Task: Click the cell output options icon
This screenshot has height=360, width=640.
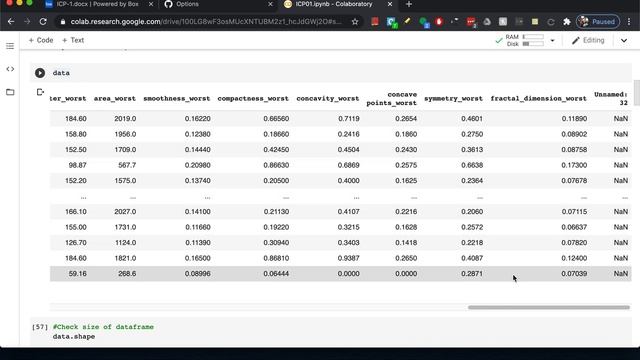Action: 40,92
